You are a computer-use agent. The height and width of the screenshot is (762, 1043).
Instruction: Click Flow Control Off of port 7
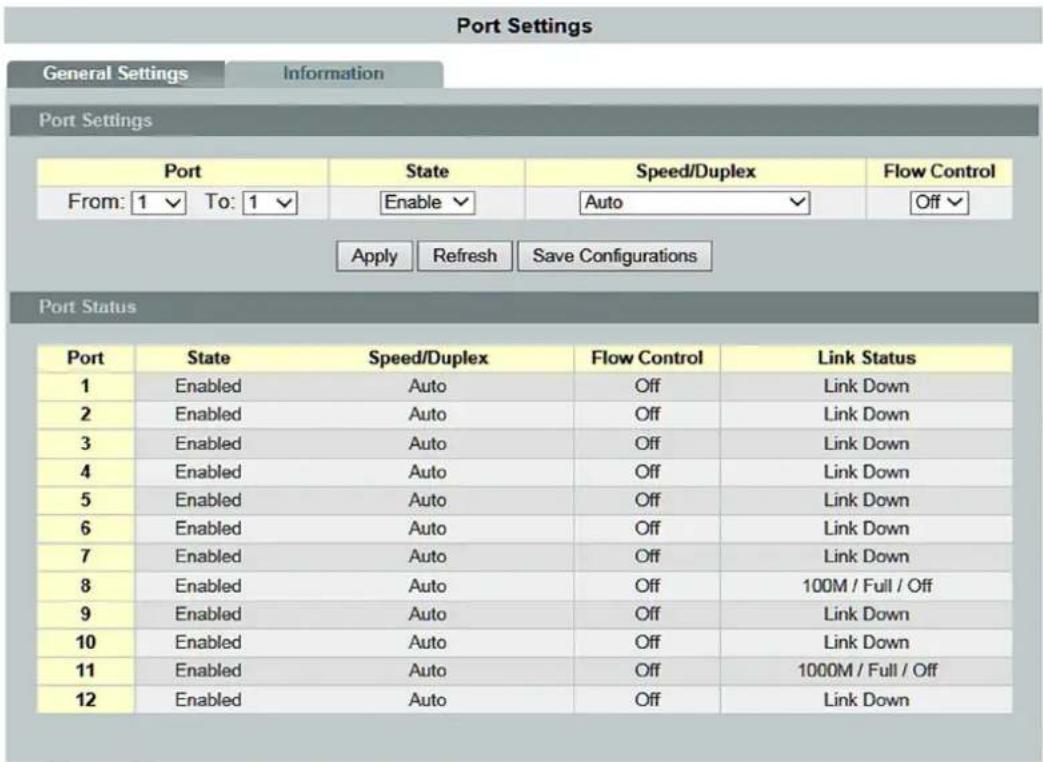click(x=647, y=557)
